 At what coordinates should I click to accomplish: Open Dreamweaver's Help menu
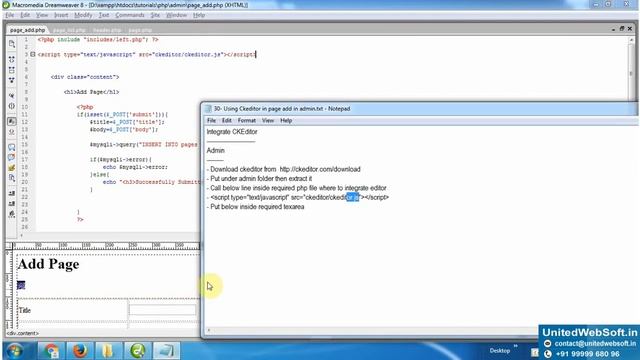click(199, 15)
